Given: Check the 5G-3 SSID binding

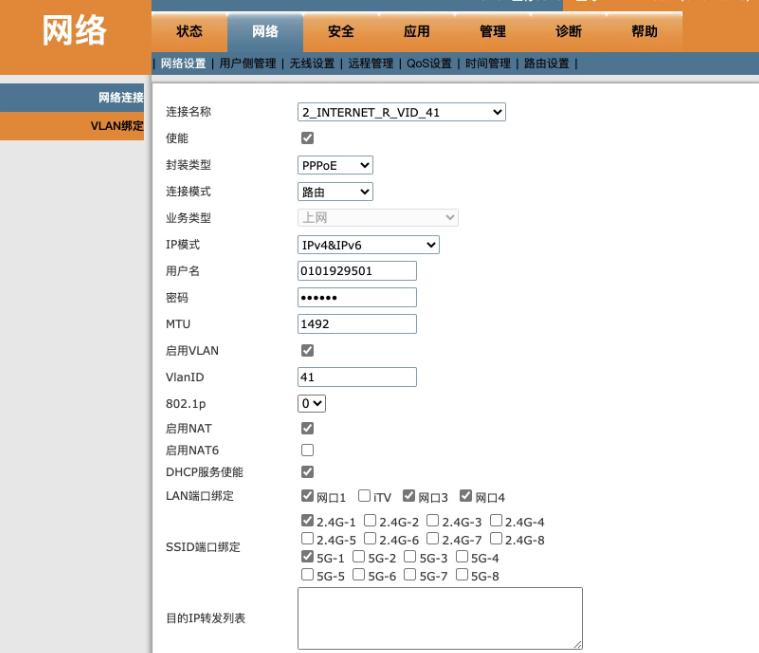Looking at the screenshot, I should click(x=410, y=557).
